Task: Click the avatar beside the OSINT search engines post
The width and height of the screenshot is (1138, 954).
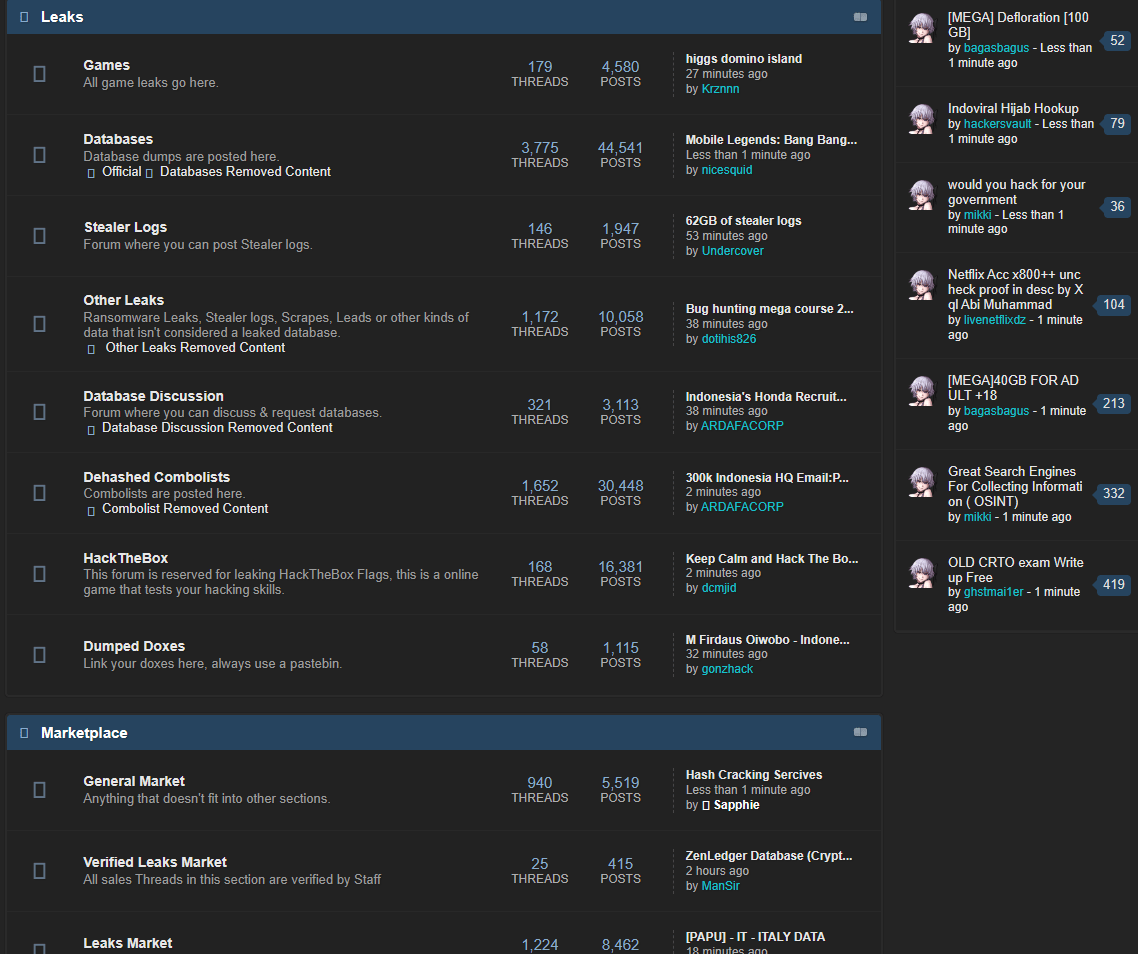Action: (x=921, y=483)
